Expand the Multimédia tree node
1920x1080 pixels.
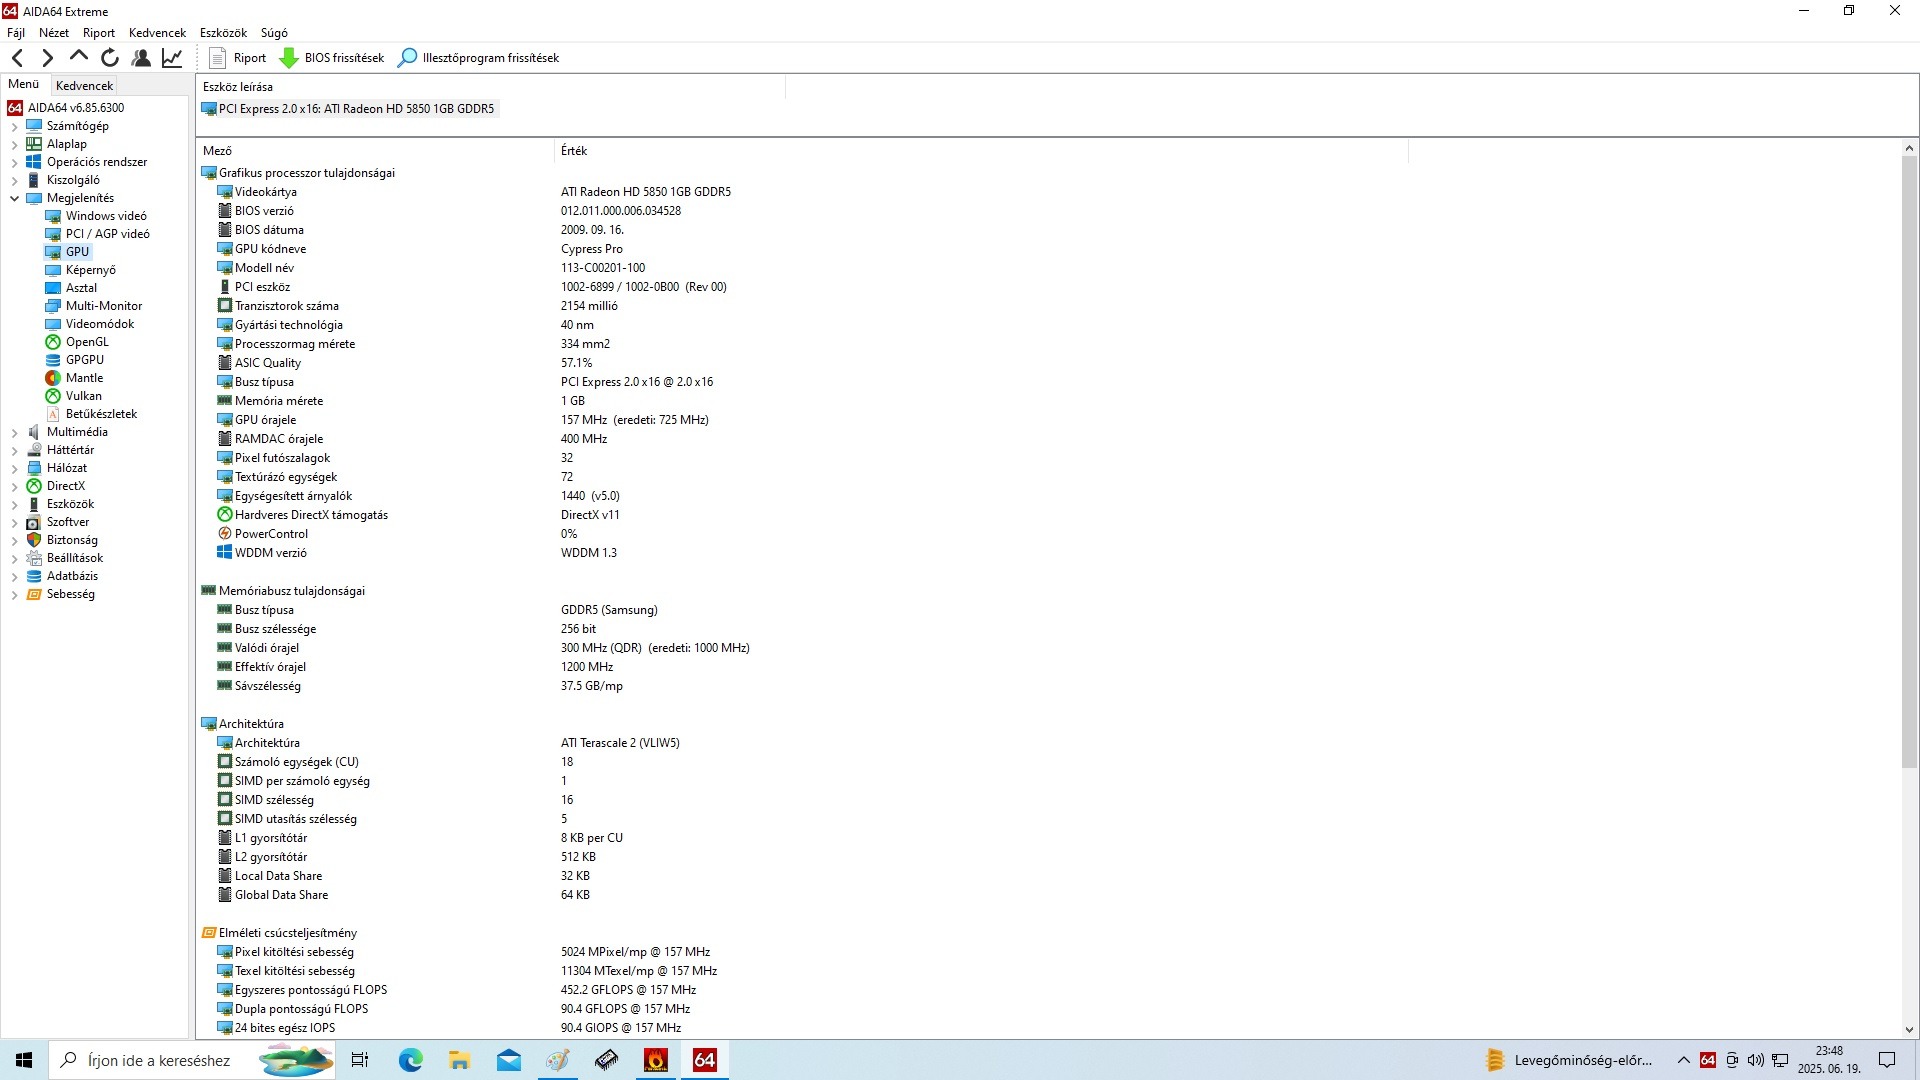coord(15,432)
